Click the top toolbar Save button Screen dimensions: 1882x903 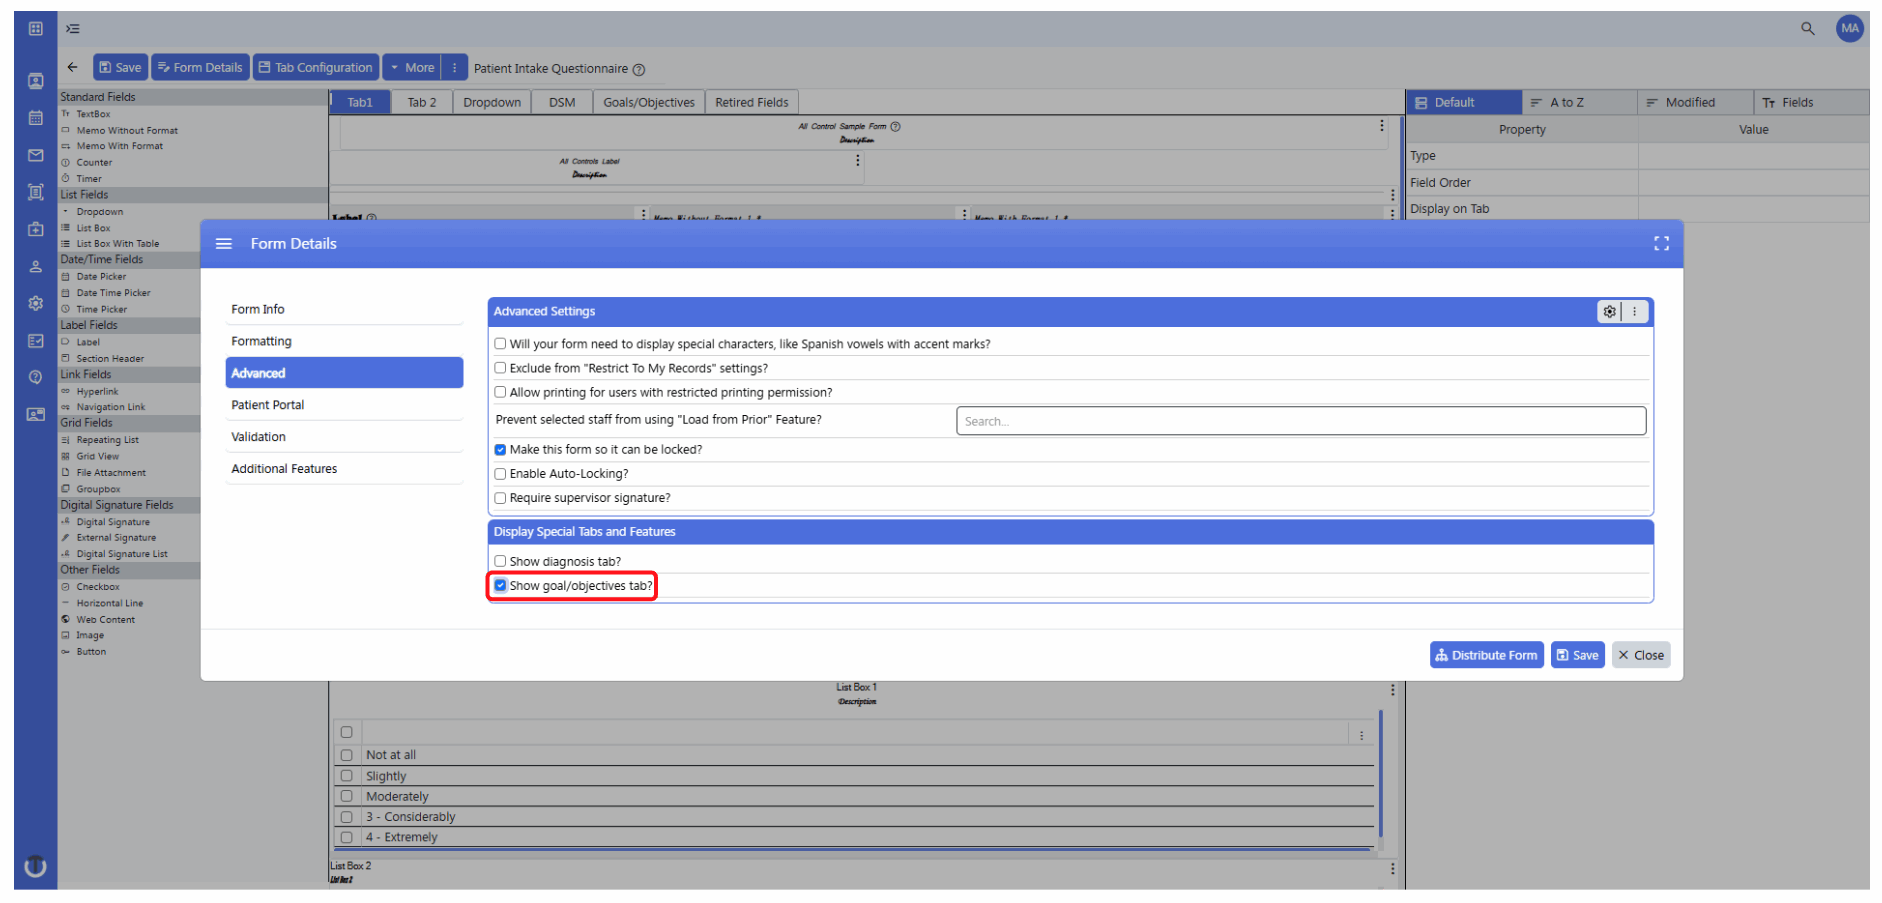click(120, 67)
